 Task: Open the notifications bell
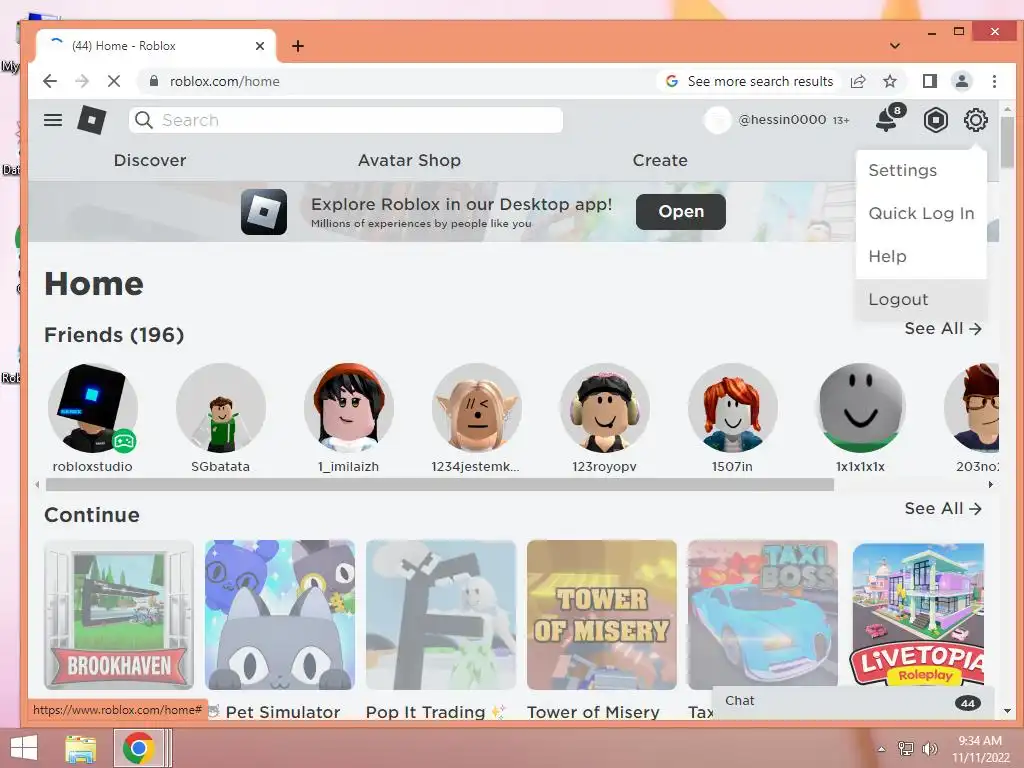point(886,120)
